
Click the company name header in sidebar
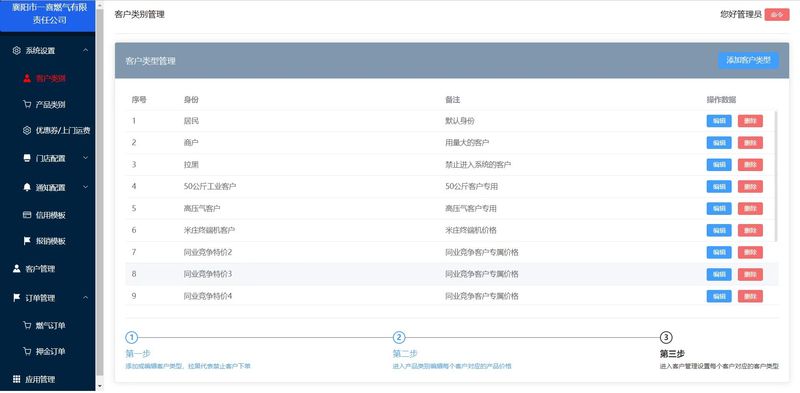(x=49, y=14)
